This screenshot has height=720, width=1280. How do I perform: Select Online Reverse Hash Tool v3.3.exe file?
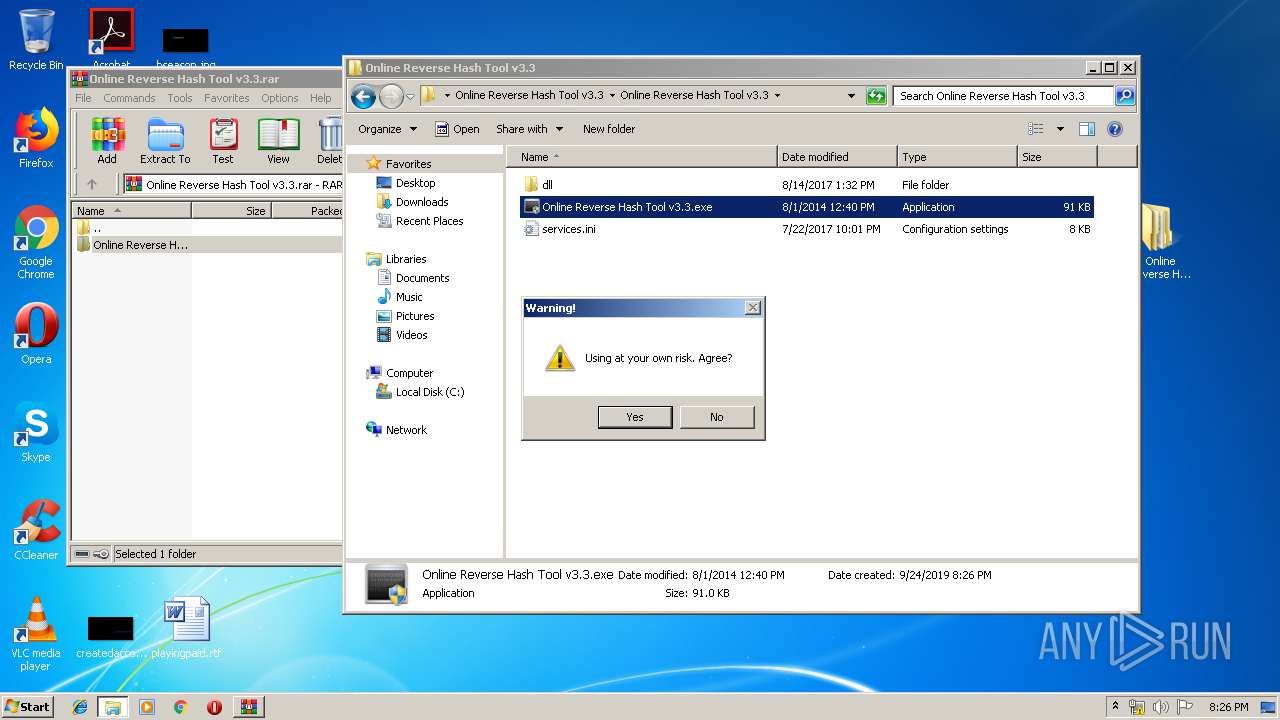807,207
